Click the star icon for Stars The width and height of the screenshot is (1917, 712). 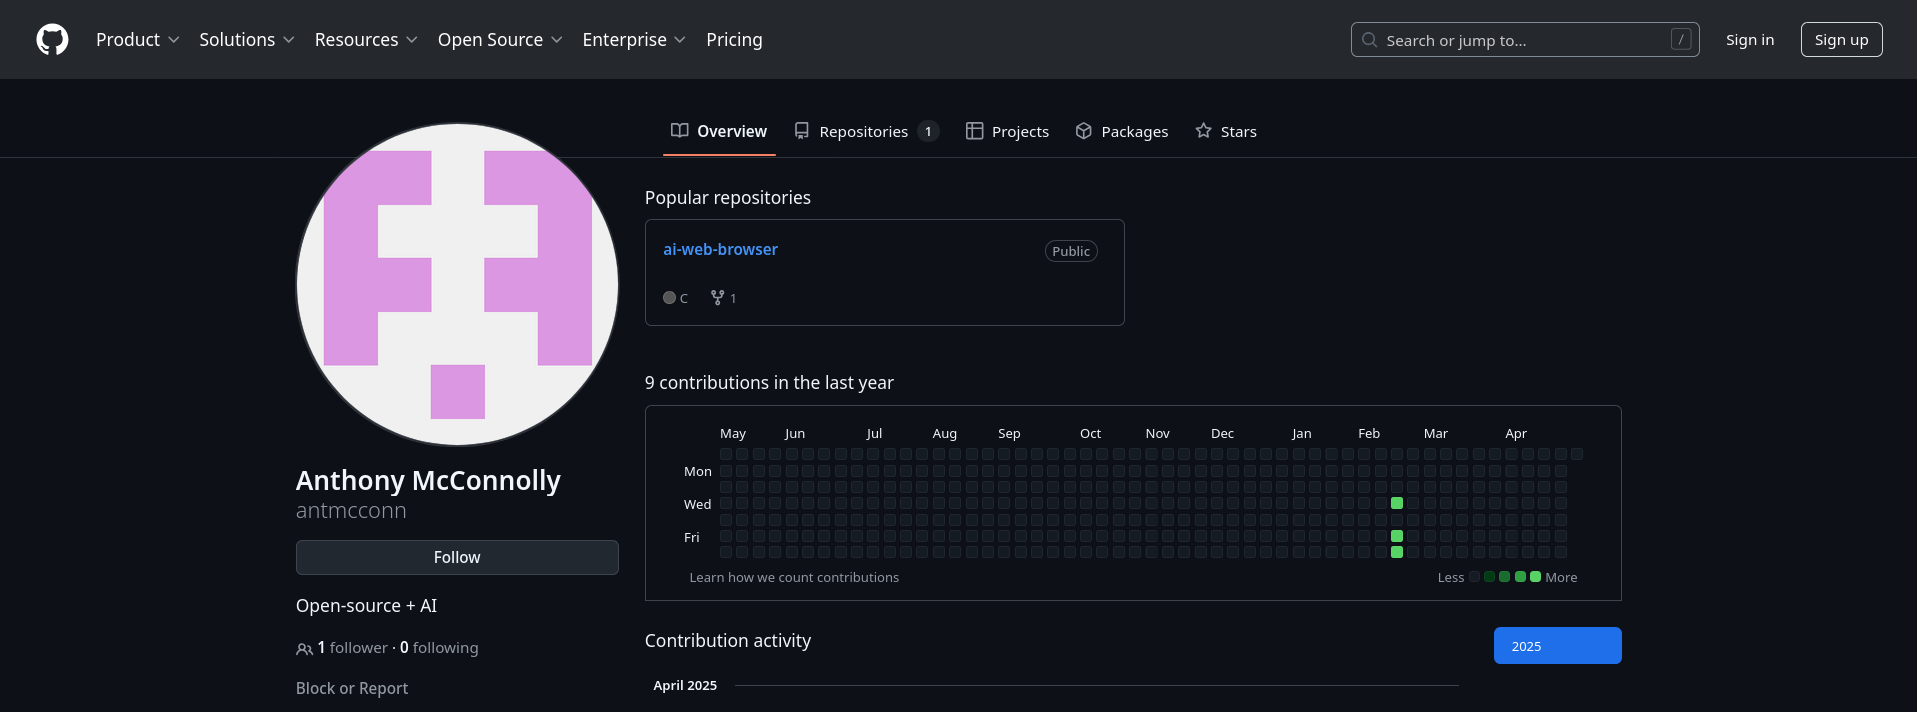click(1203, 131)
